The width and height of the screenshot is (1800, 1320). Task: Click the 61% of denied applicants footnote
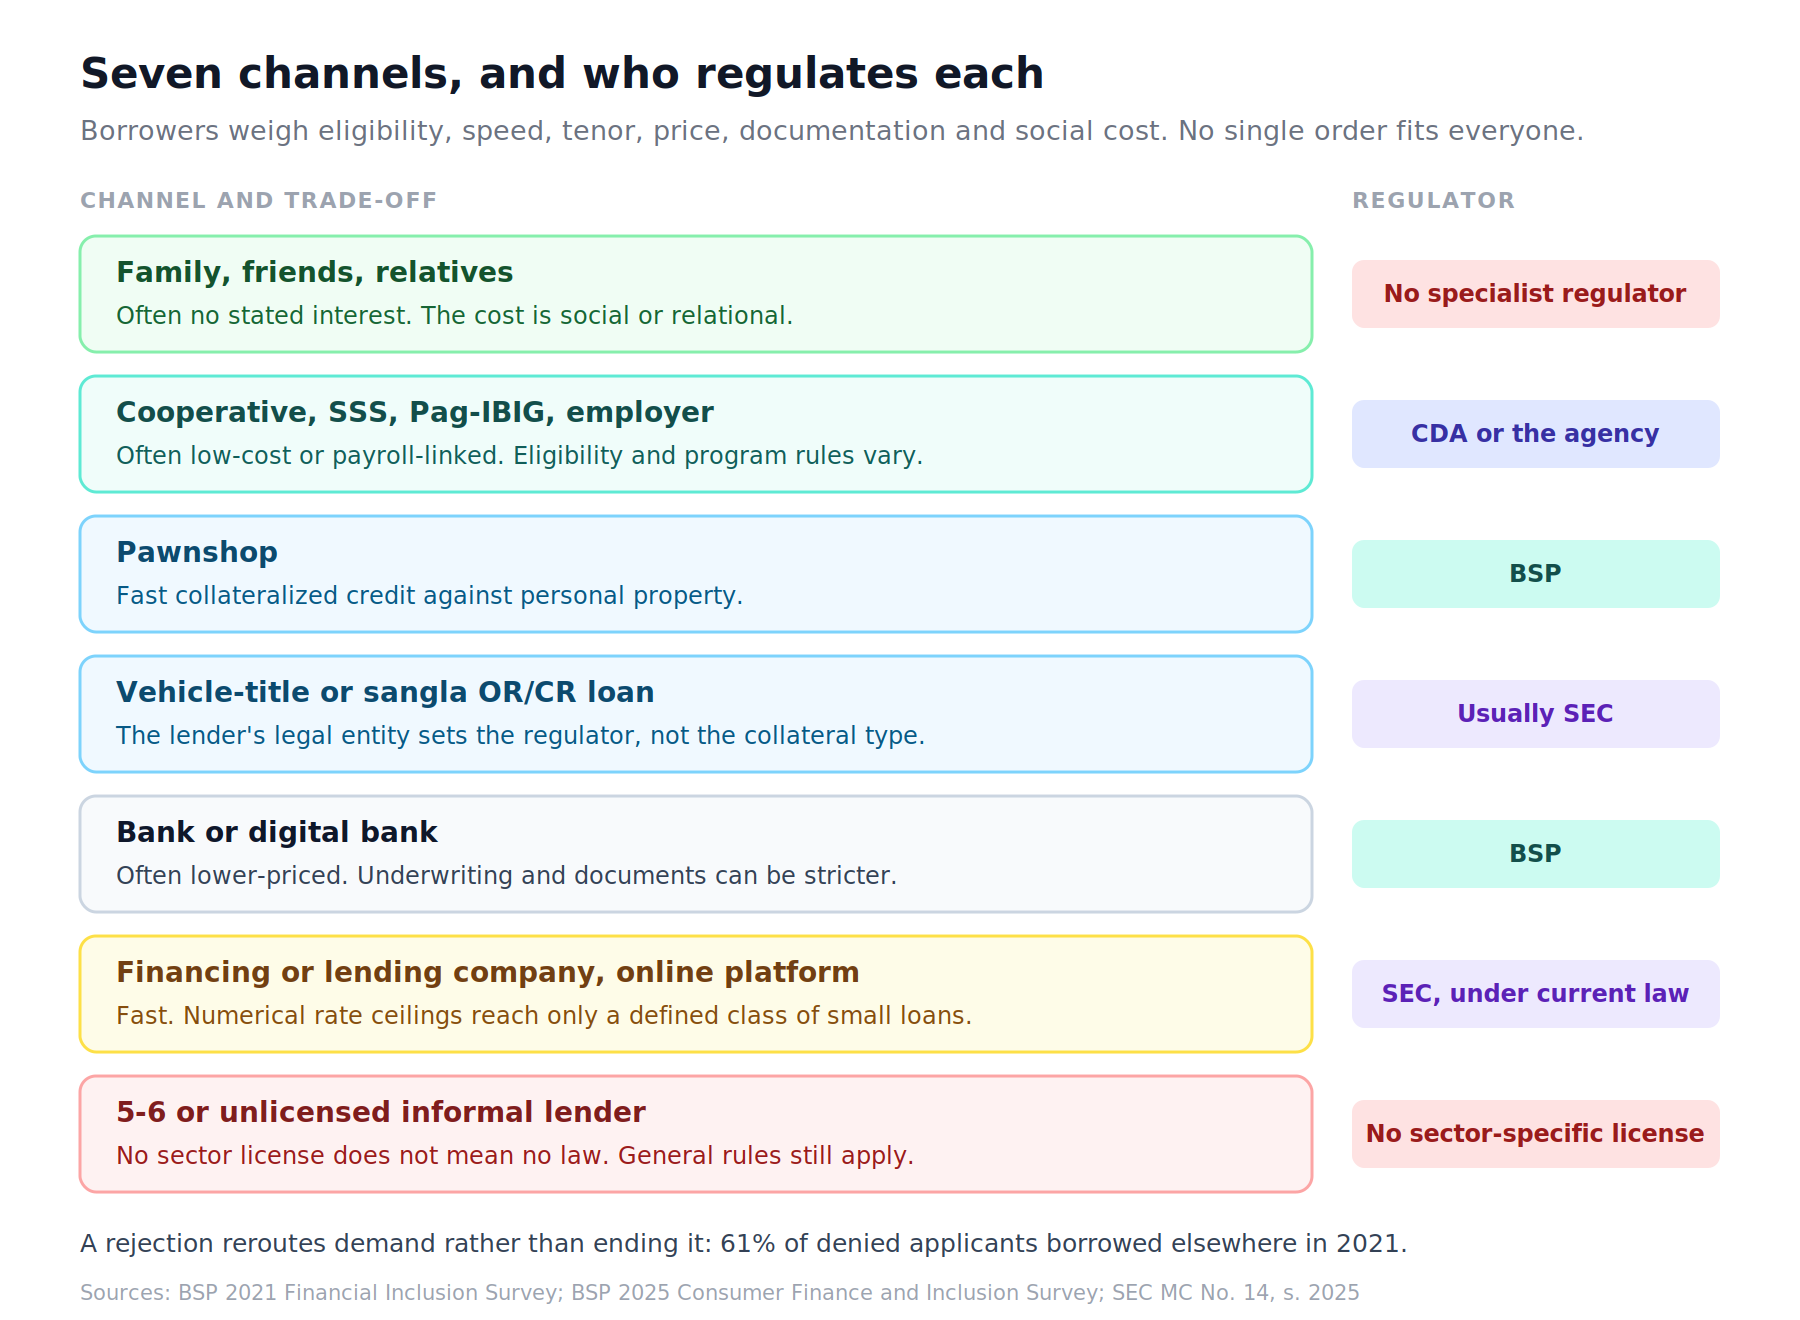743,1244
